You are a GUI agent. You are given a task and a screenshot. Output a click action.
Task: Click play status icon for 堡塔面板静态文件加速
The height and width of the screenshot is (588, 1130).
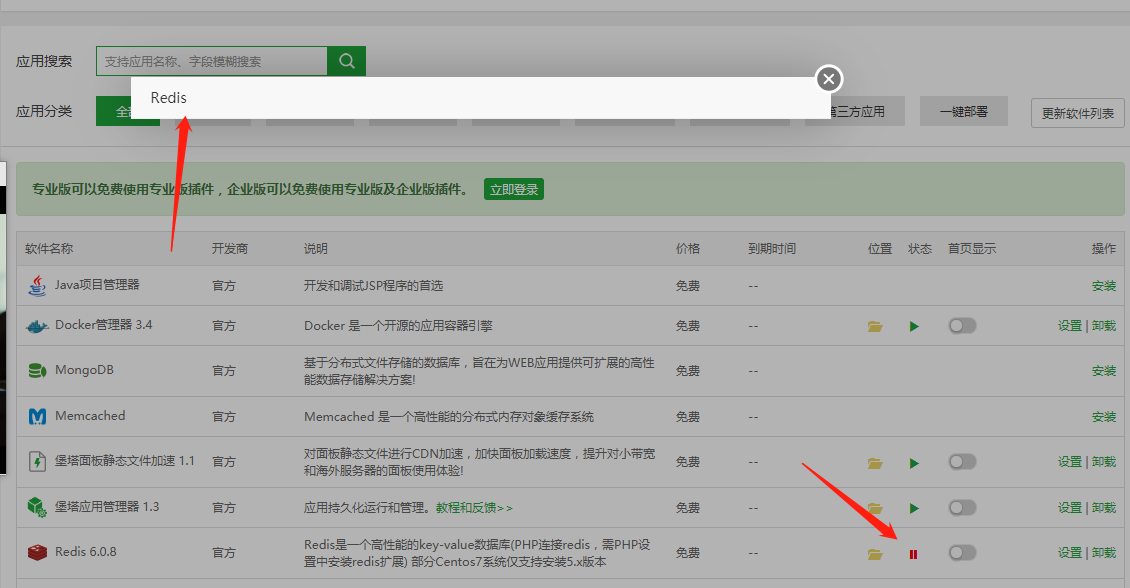pyautogui.click(x=914, y=463)
